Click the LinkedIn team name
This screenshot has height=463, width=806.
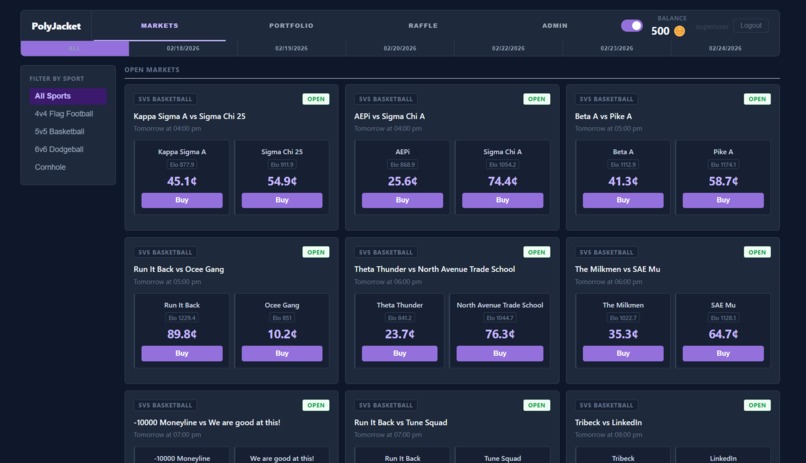[723, 458]
